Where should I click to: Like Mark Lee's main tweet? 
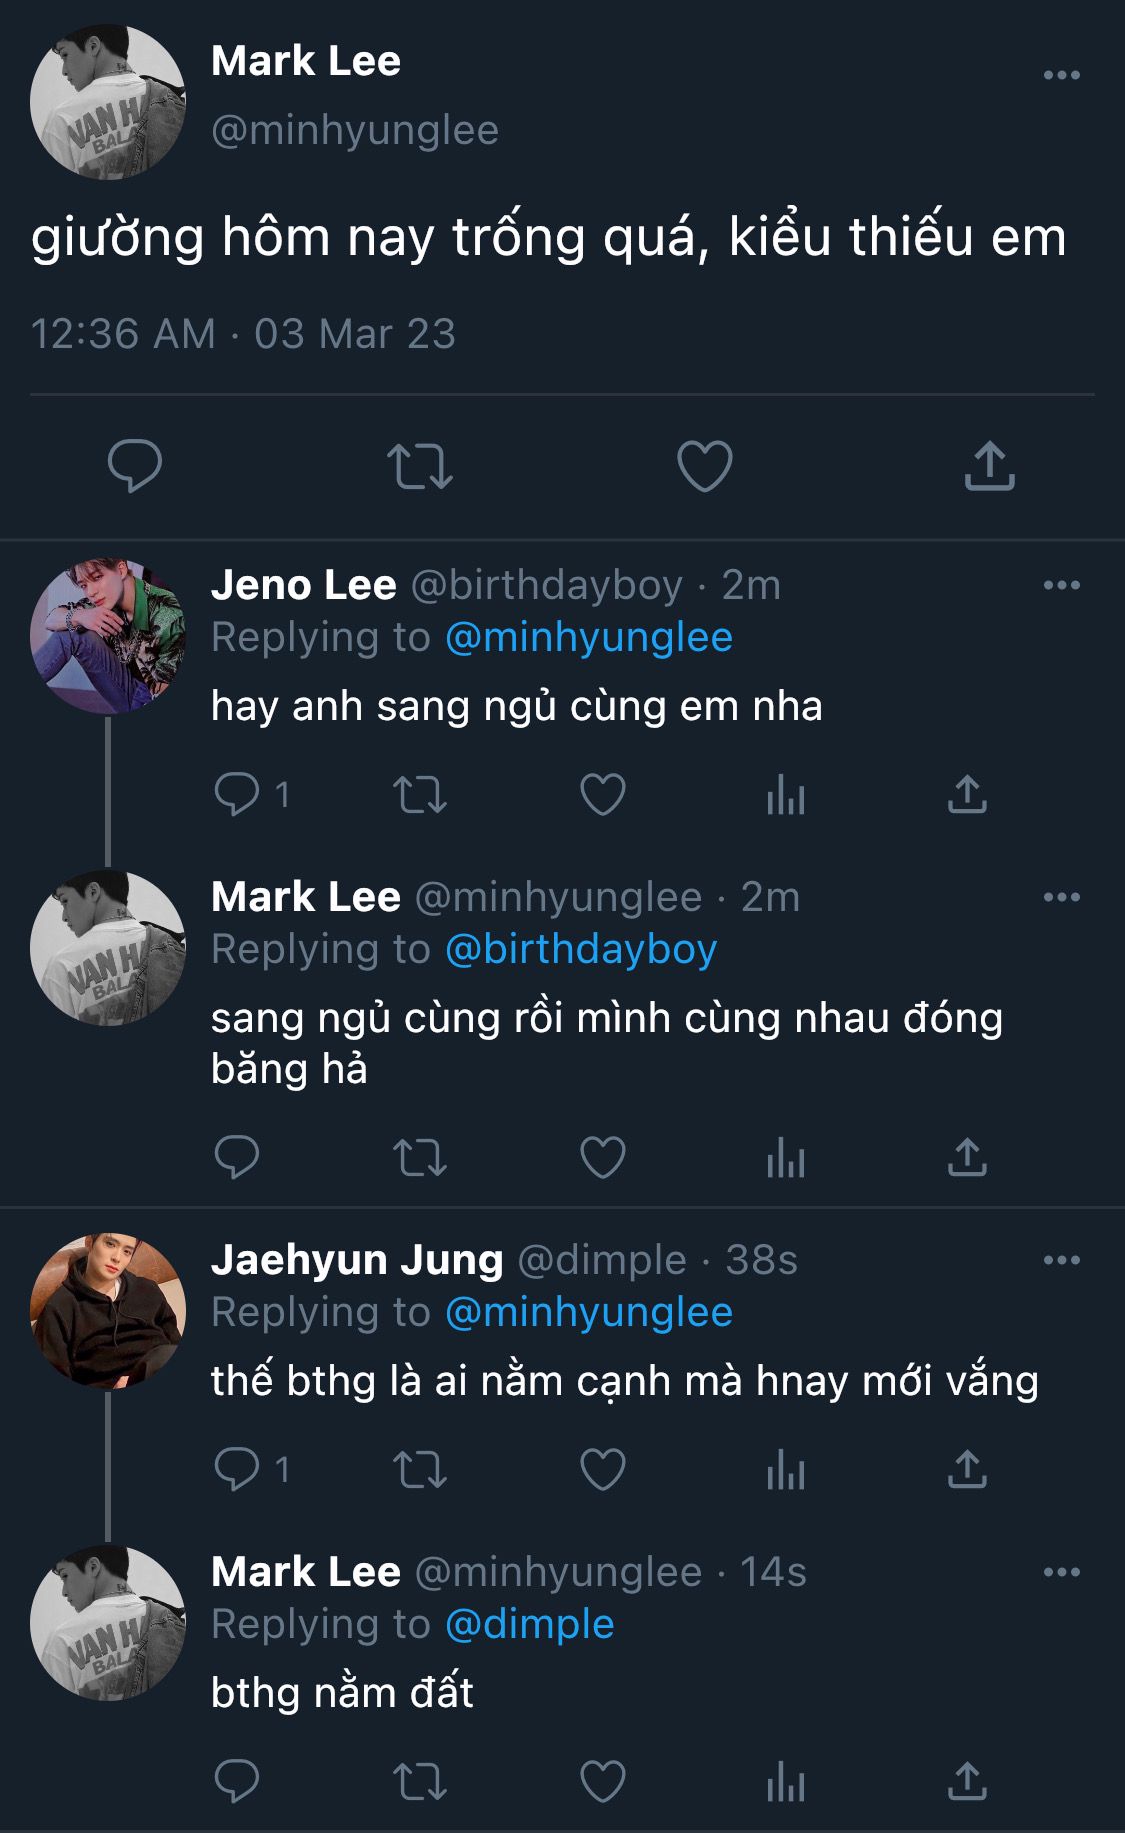pos(704,466)
